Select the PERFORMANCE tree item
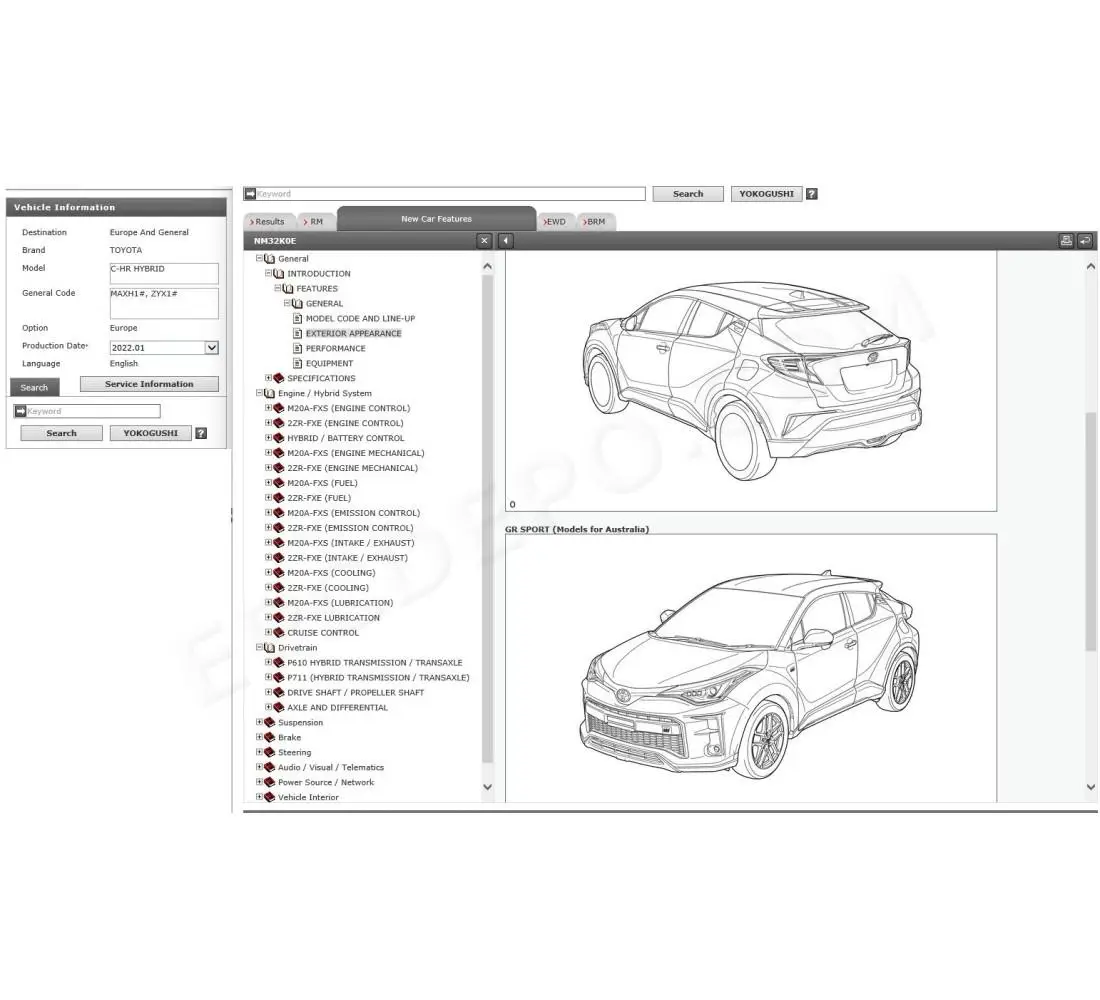This screenshot has height=1000, width=1100. [334, 348]
